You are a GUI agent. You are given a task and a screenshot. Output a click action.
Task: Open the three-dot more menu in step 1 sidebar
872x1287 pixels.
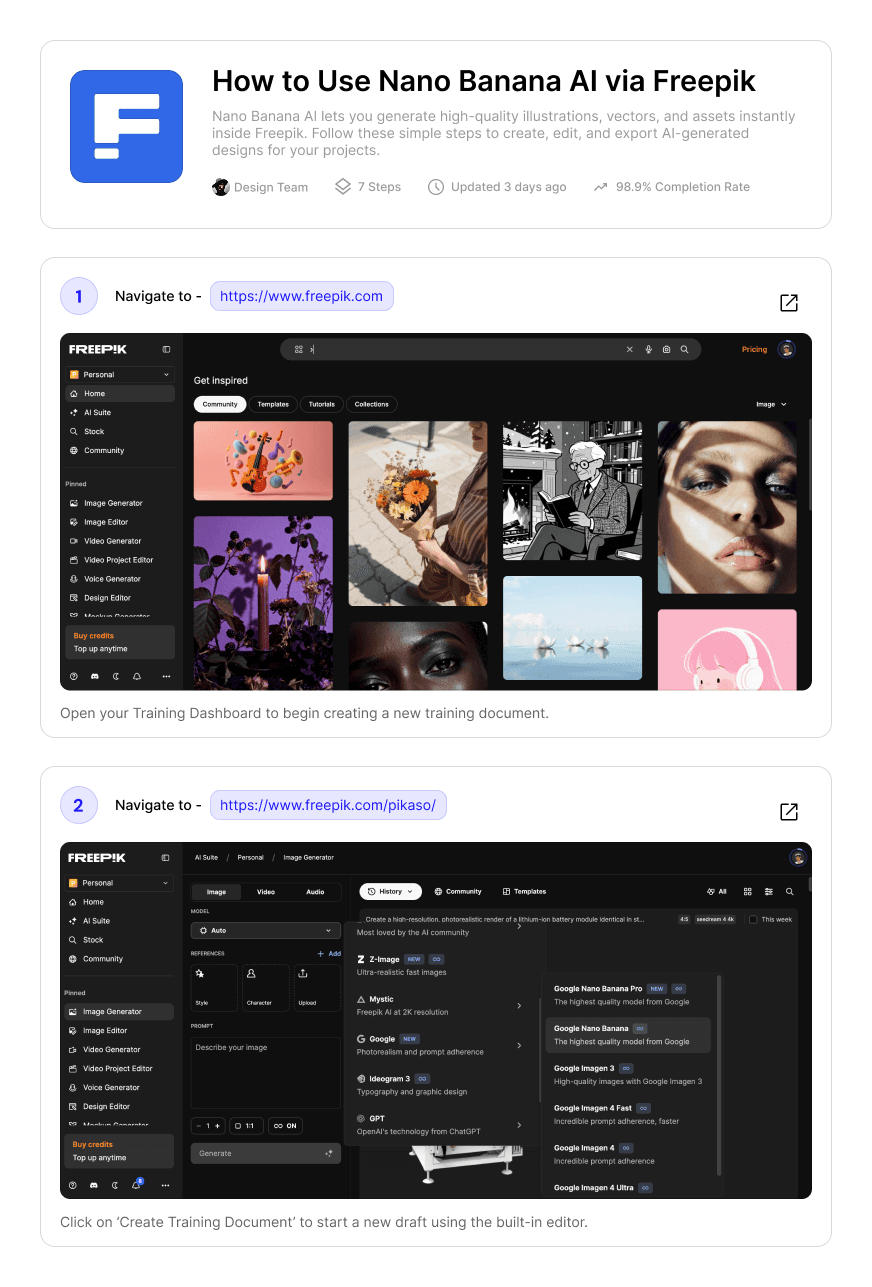pos(166,676)
